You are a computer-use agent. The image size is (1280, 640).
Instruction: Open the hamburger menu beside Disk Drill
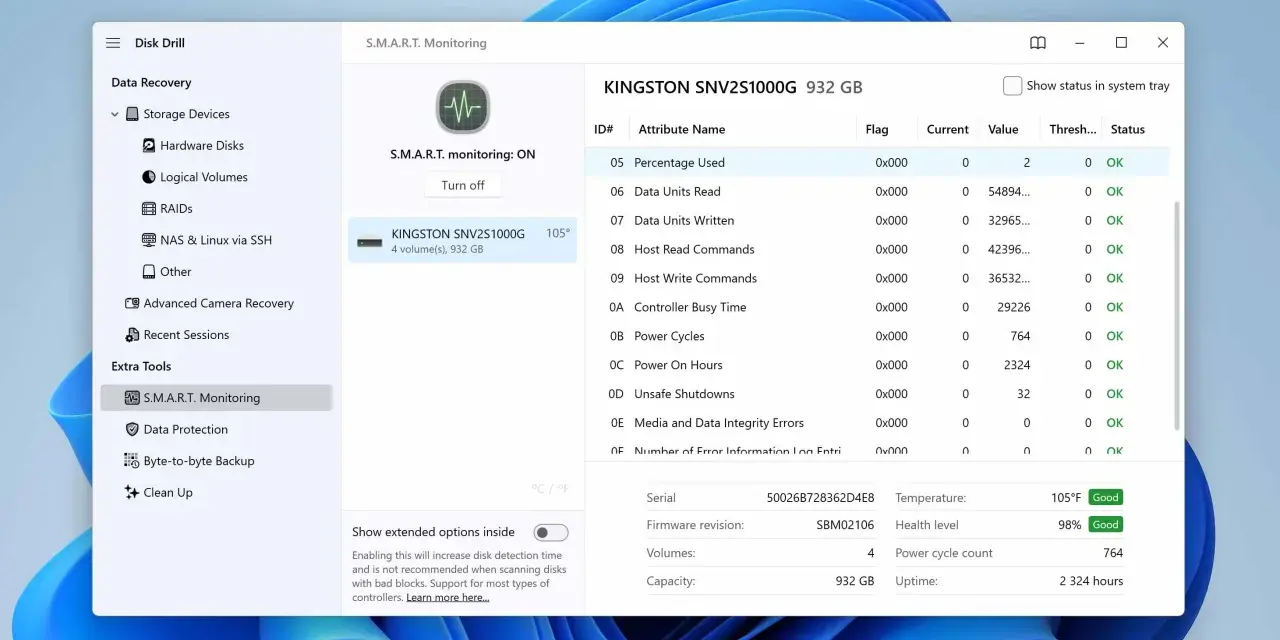pos(113,43)
